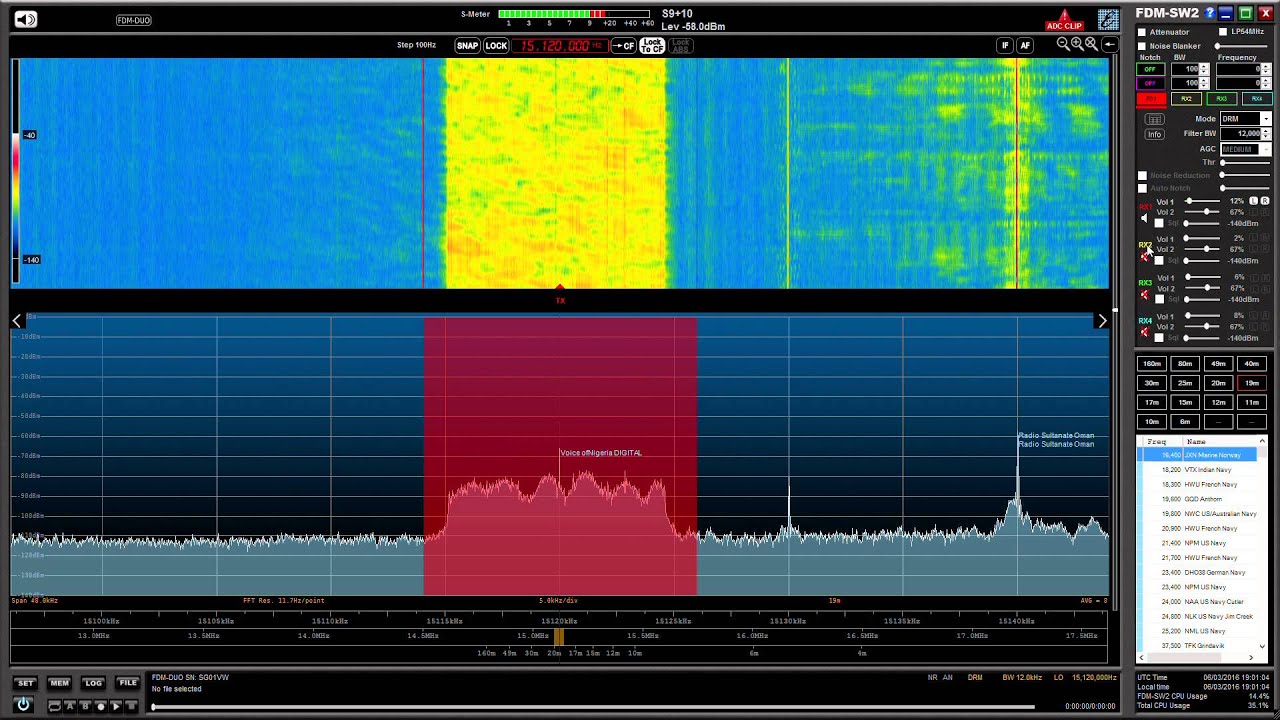1280x720 pixels.
Task: Start recording with the record button
Action: click(x=101, y=706)
